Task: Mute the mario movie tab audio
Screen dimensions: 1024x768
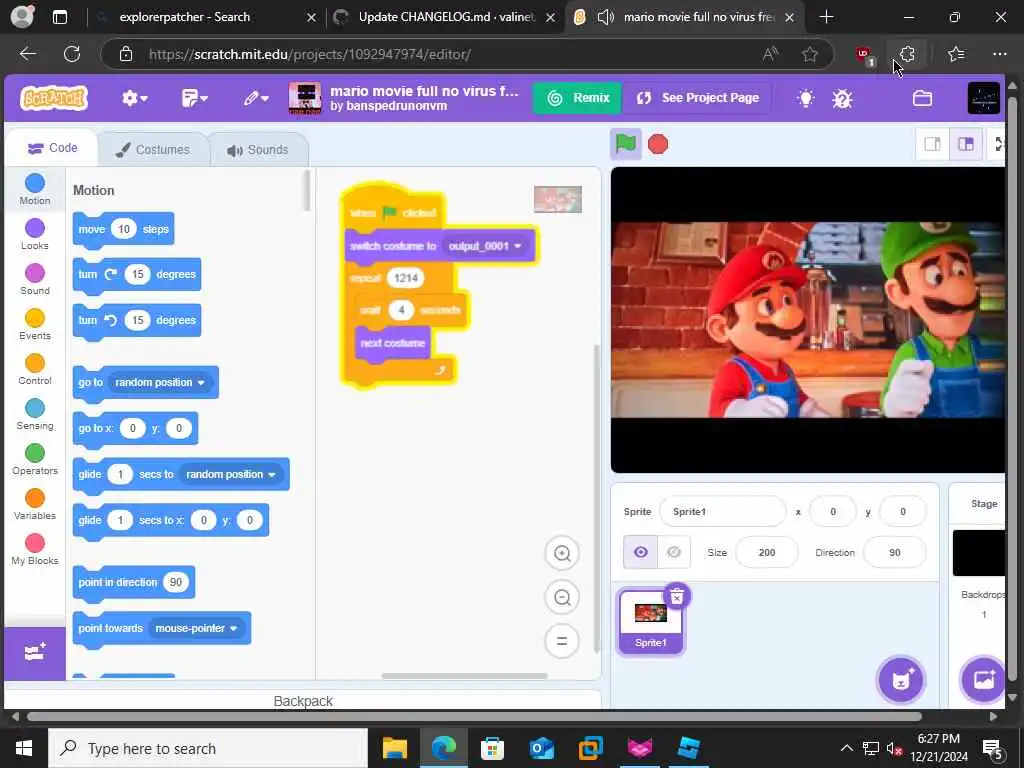Action: click(605, 17)
